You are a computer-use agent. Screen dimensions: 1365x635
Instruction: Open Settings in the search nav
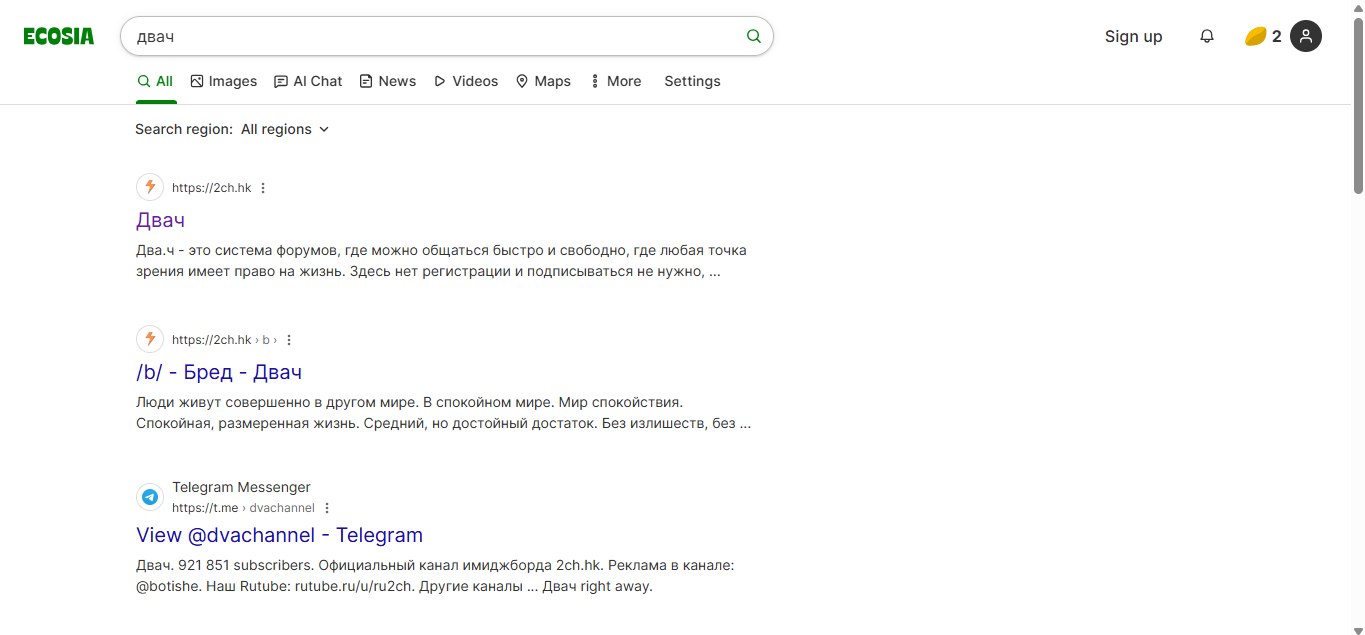point(692,81)
